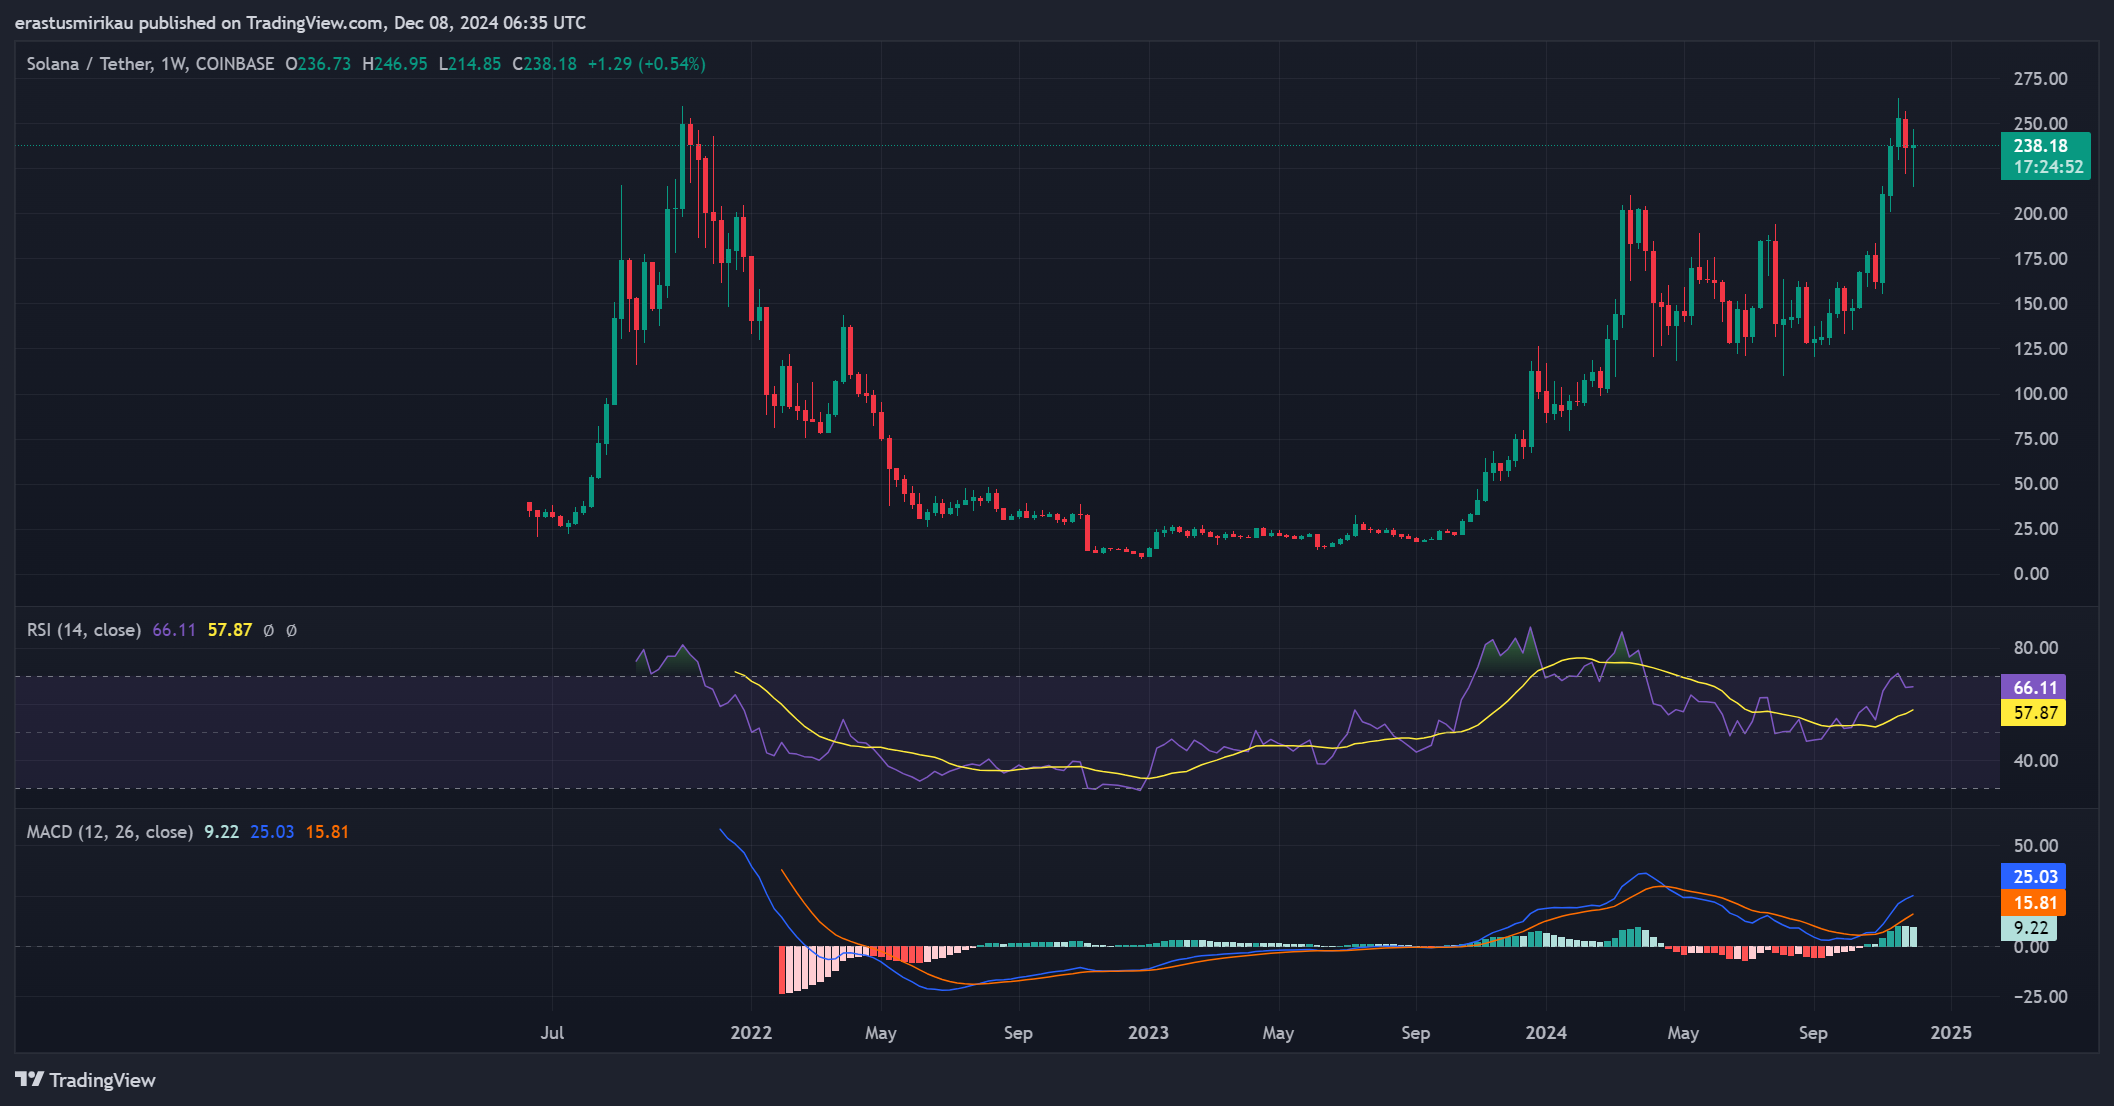Click the TradingView logo at the bottom

coord(86,1080)
